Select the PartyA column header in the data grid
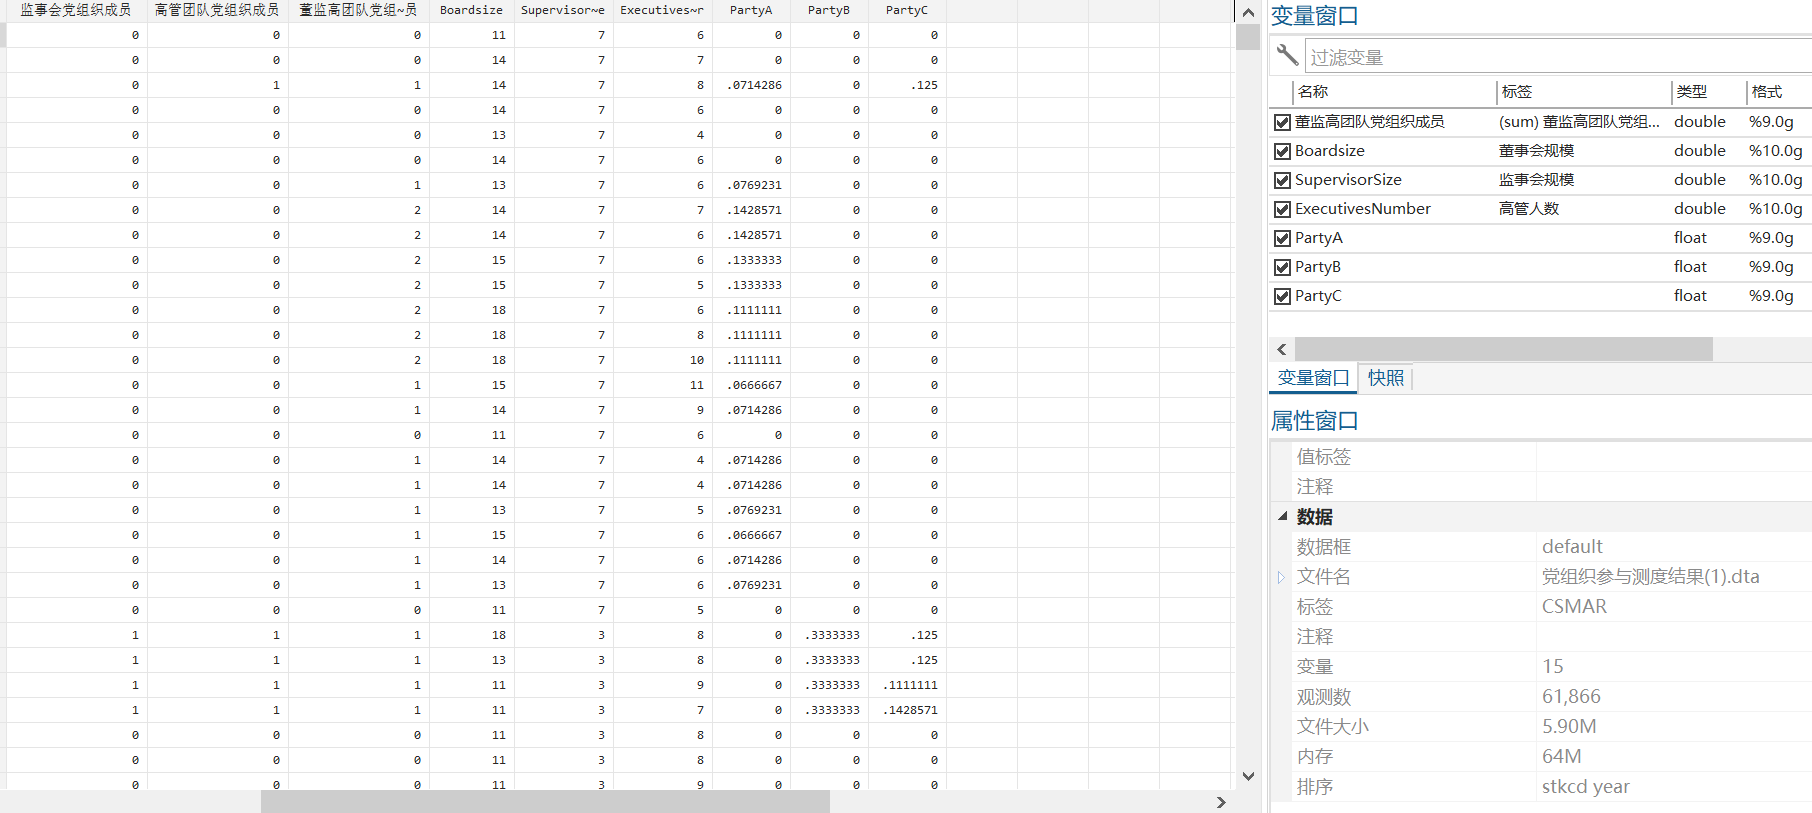 (x=751, y=10)
